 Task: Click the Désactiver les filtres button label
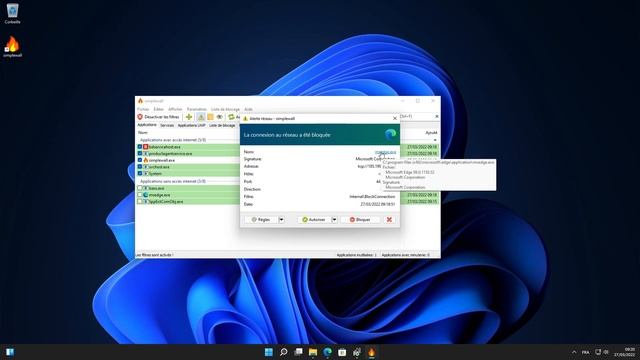pyautogui.click(x=162, y=117)
